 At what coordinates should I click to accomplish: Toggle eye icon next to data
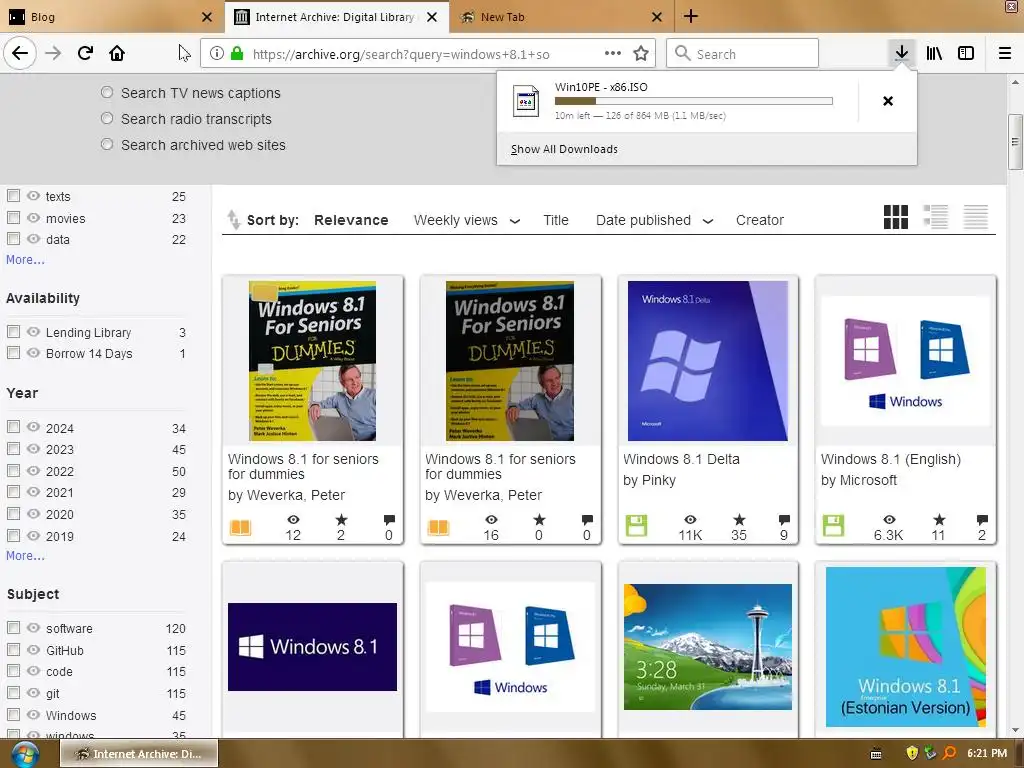point(33,238)
